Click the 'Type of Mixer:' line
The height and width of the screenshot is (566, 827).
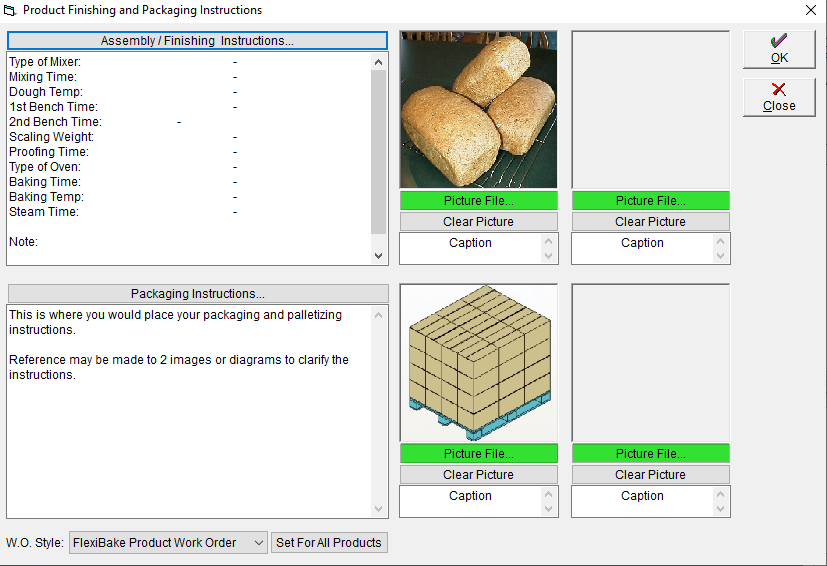45,62
